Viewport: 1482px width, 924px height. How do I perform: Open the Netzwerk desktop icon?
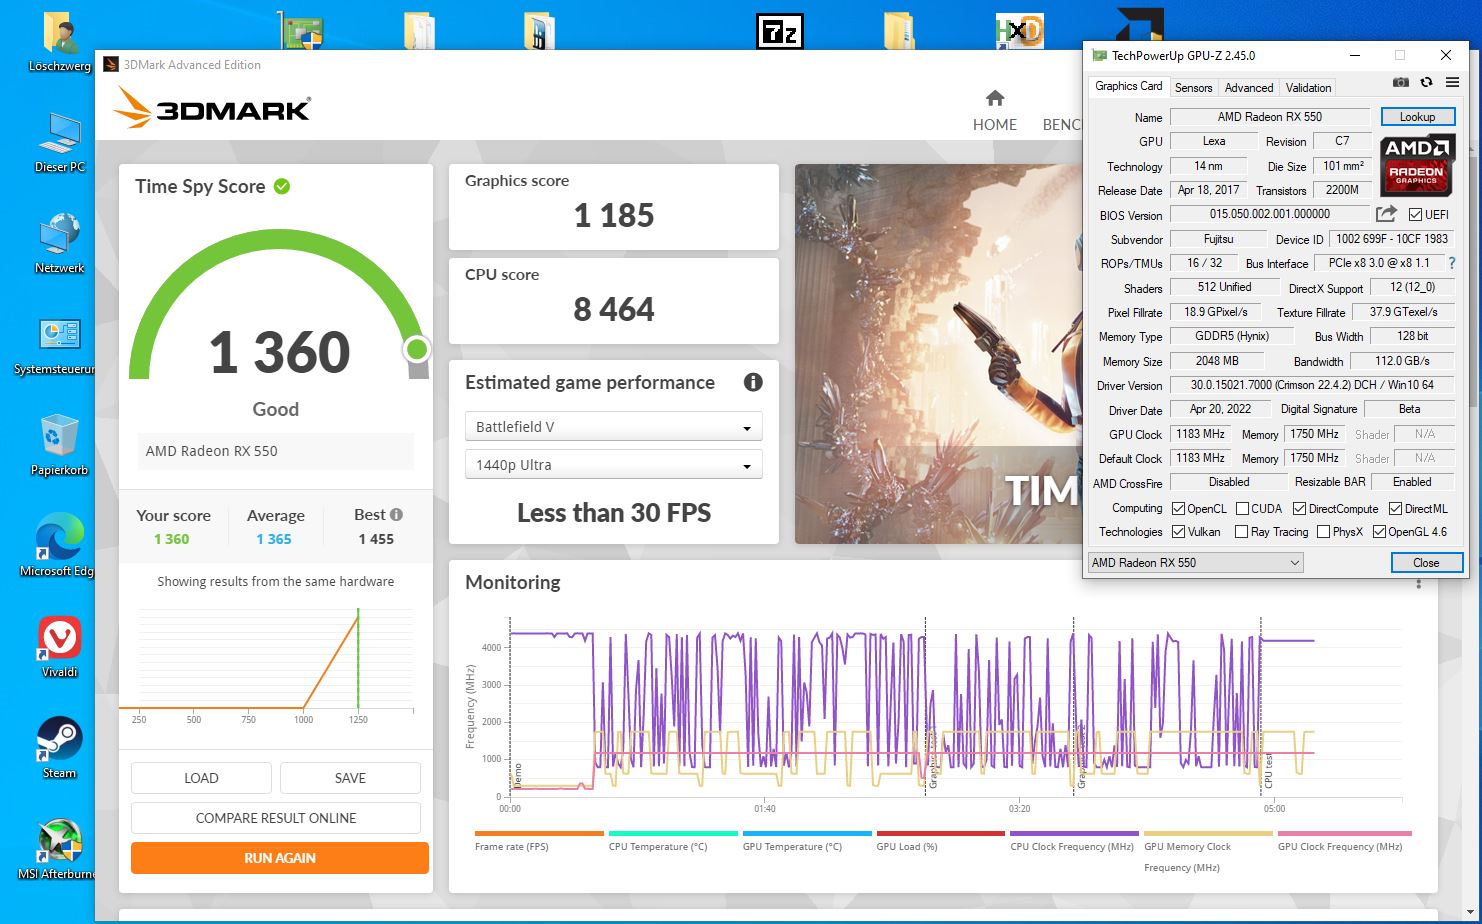point(60,243)
